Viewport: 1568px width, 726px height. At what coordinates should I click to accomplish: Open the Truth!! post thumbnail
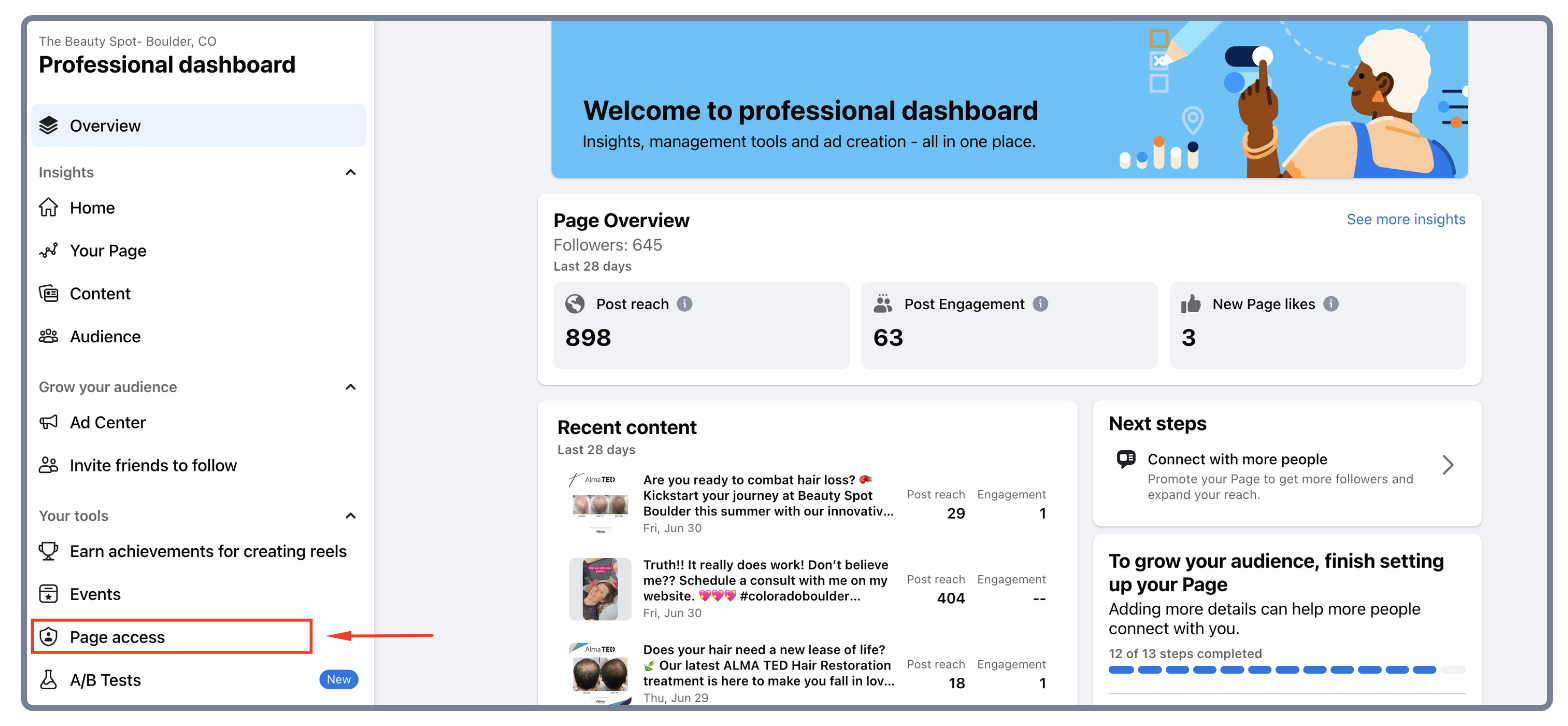(x=600, y=589)
